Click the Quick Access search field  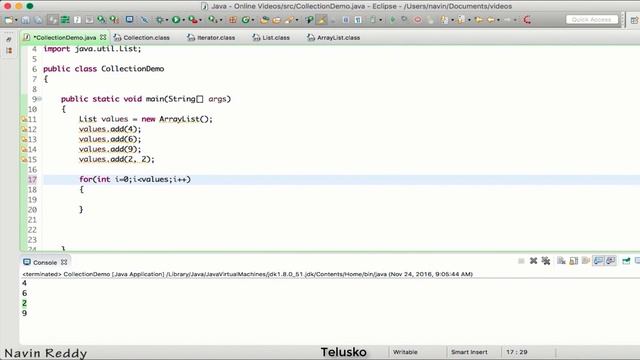point(592,20)
